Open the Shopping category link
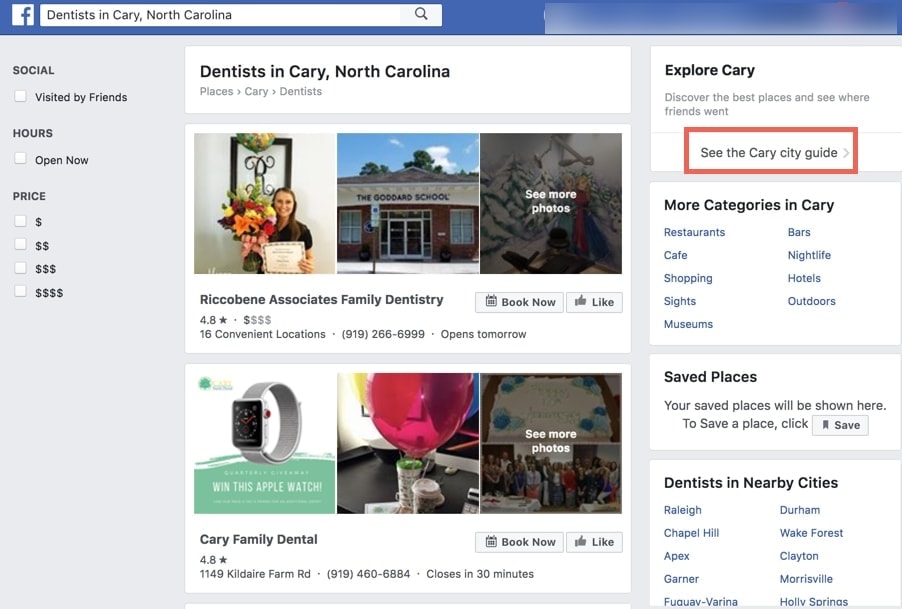The width and height of the screenshot is (902, 609). click(x=688, y=278)
